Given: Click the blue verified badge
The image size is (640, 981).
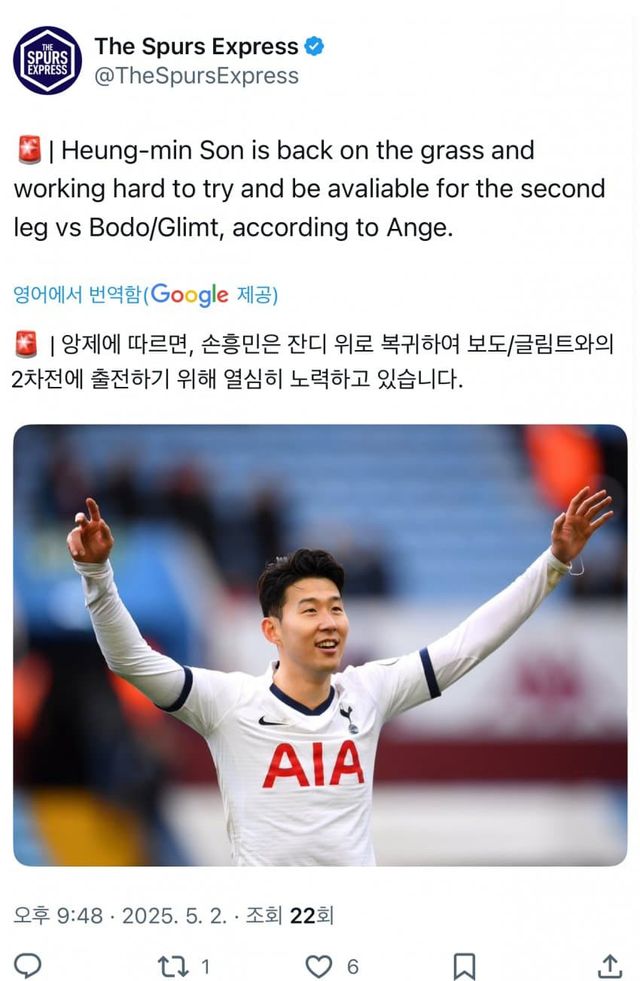Looking at the screenshot, I should 313,46.
